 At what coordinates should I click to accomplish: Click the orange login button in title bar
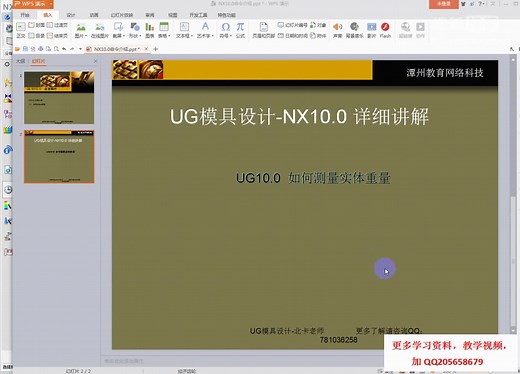point(443,4)
